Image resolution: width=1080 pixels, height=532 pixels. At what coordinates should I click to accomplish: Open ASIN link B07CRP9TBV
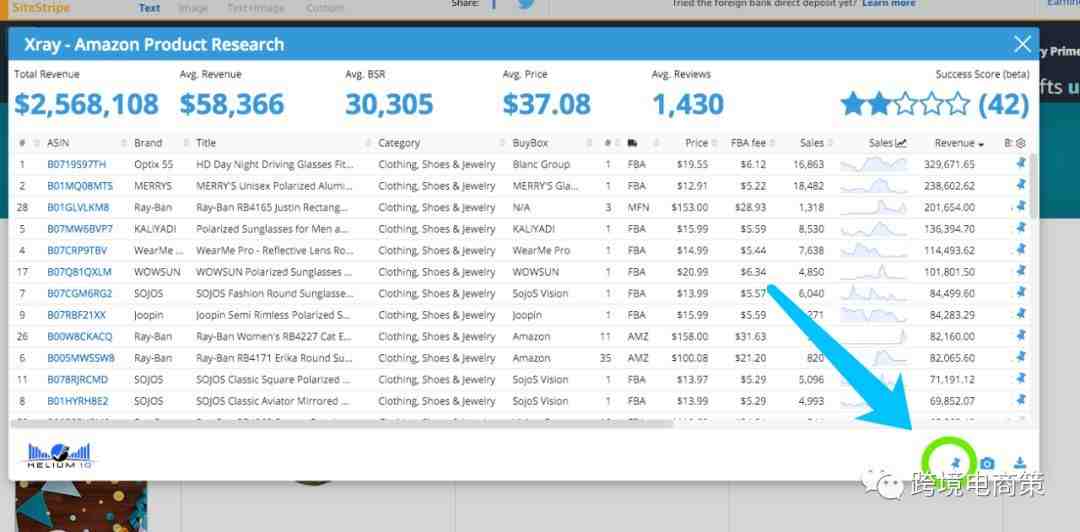[77, 250]
